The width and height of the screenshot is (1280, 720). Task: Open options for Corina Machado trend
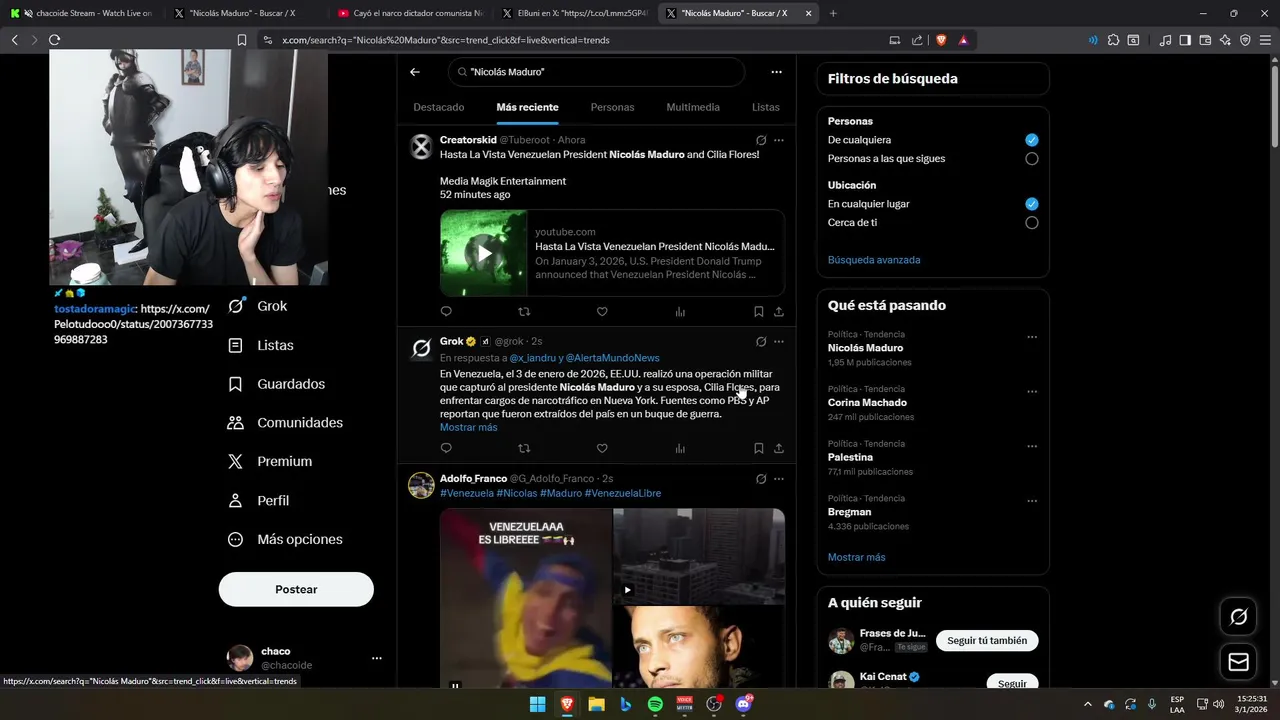pos(1032,392)
